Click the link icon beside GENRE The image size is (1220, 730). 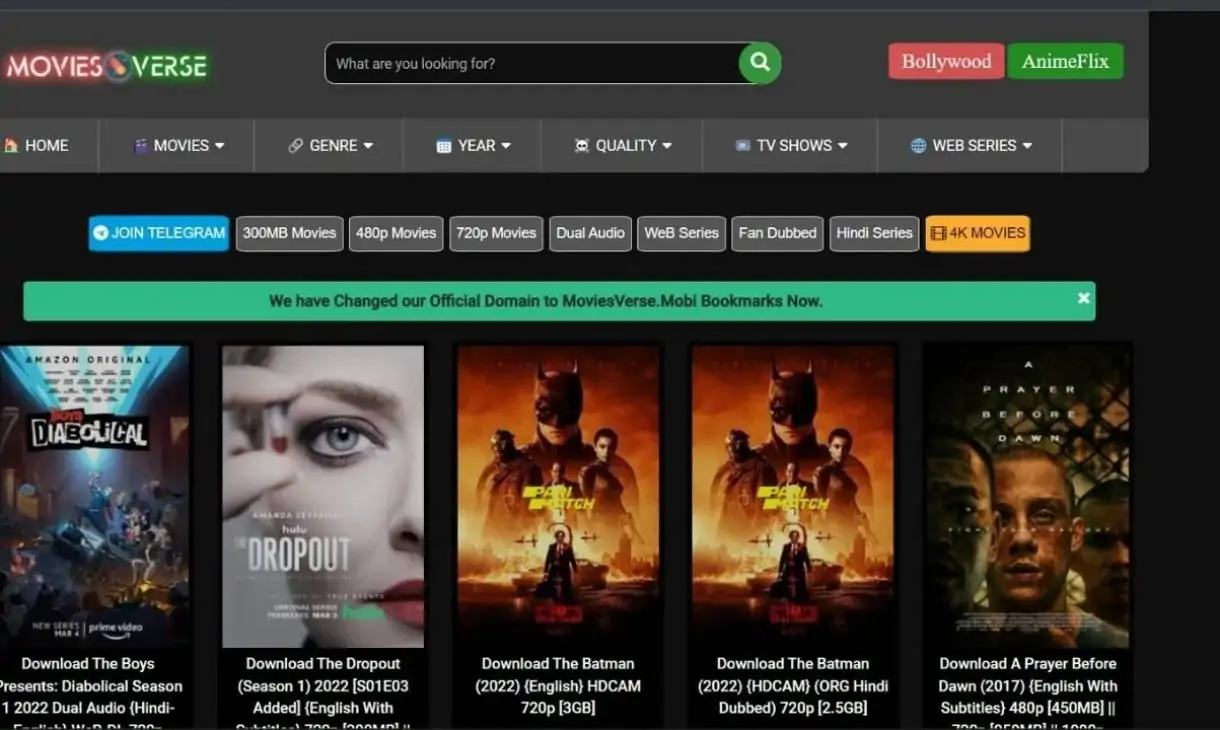tap(296, 145)
